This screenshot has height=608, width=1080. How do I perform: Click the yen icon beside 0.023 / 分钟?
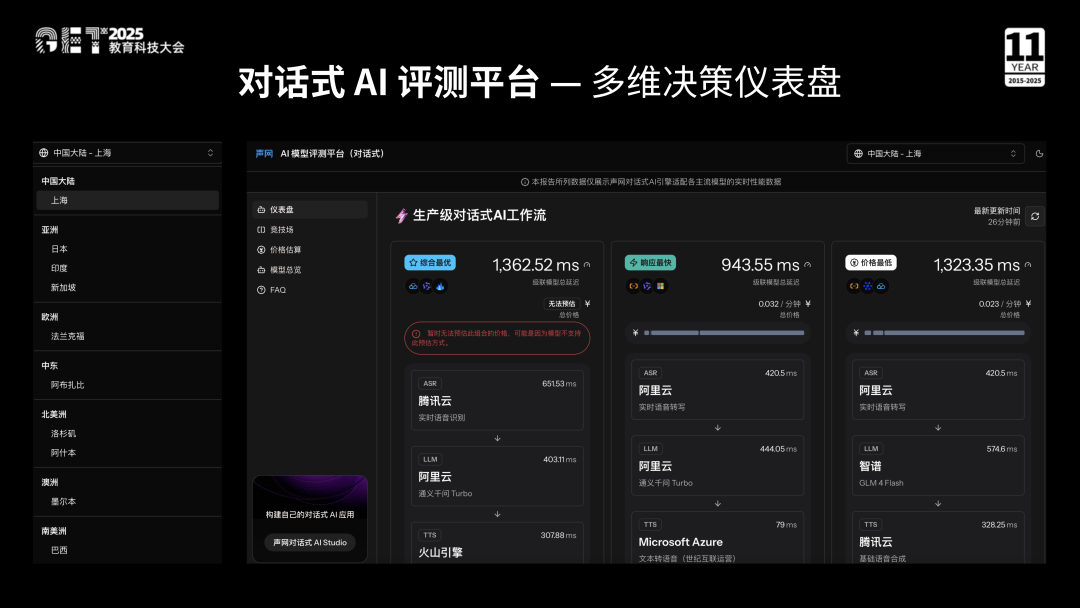click(1028, 304)
